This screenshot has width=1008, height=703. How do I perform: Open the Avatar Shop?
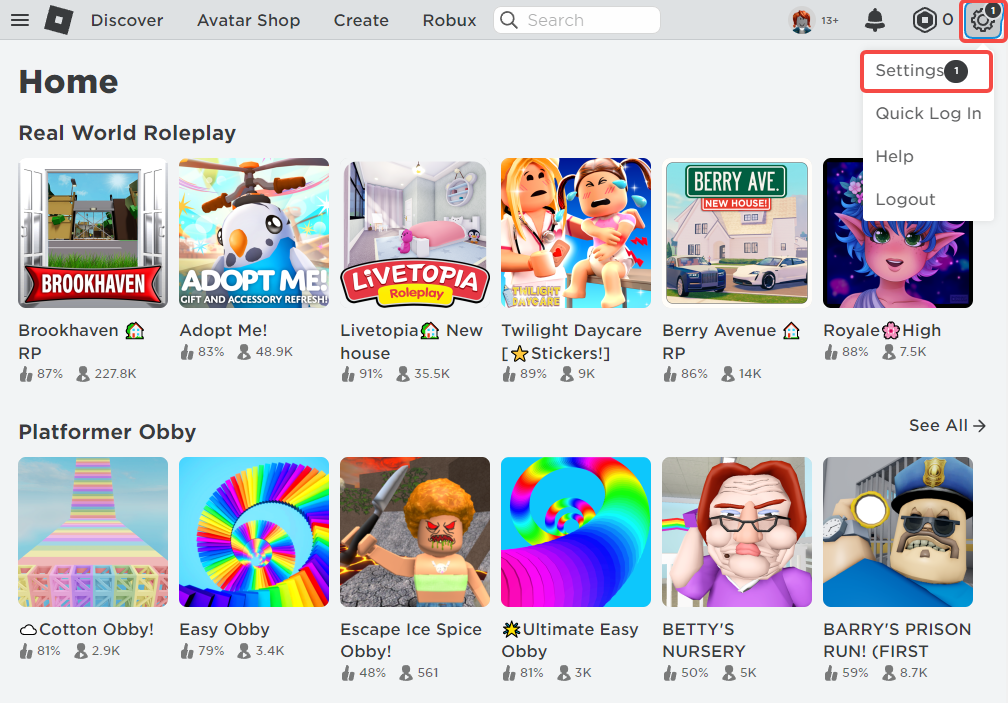point(249,21)
